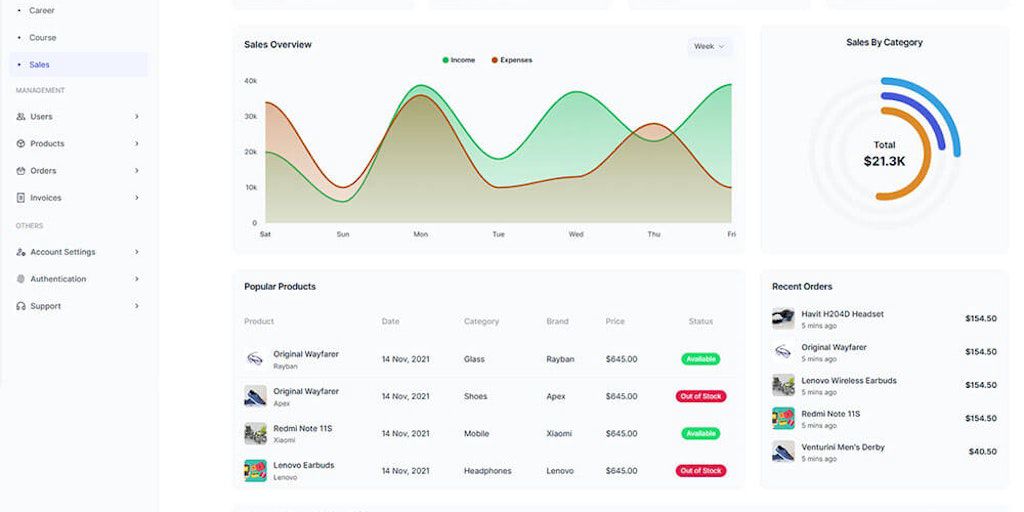Toggle the Expenses legend series
Screen dimensions: 1024x512
pos(512,60)
